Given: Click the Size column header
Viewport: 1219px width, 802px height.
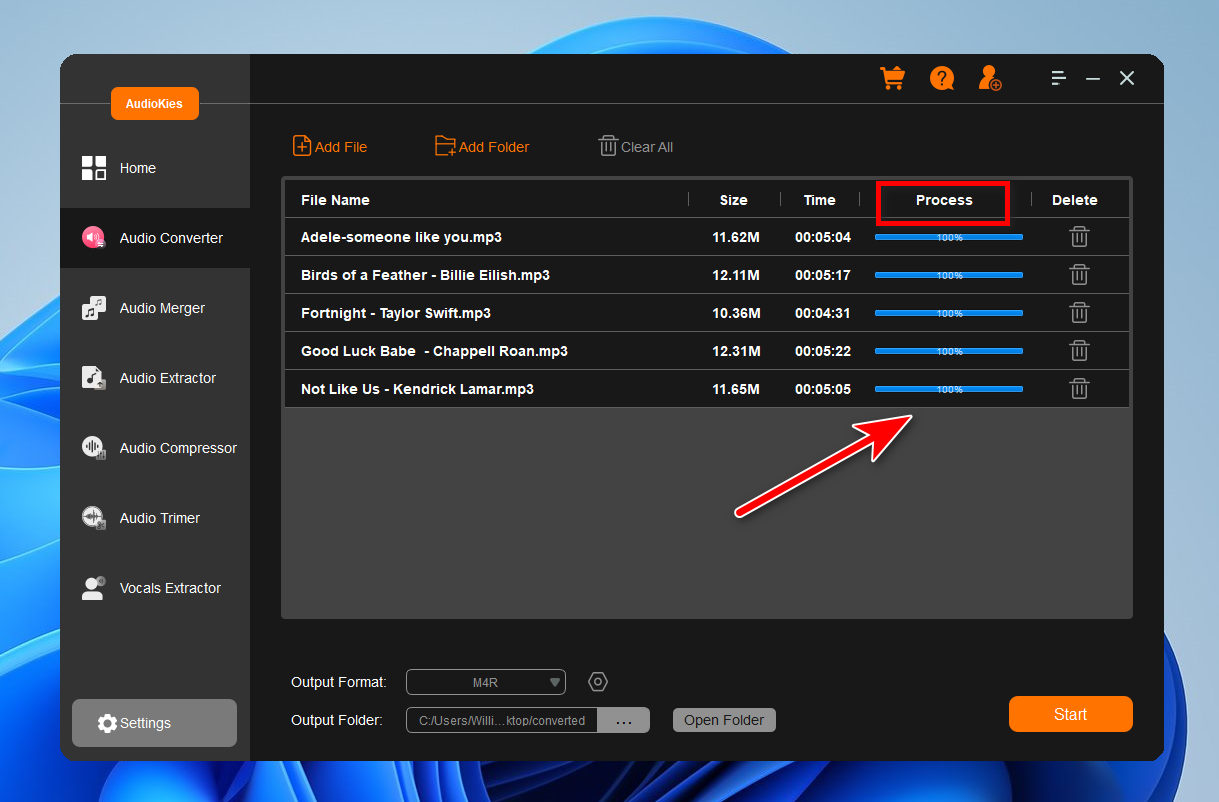Looking at the screenshot, I should pos(734,200).
